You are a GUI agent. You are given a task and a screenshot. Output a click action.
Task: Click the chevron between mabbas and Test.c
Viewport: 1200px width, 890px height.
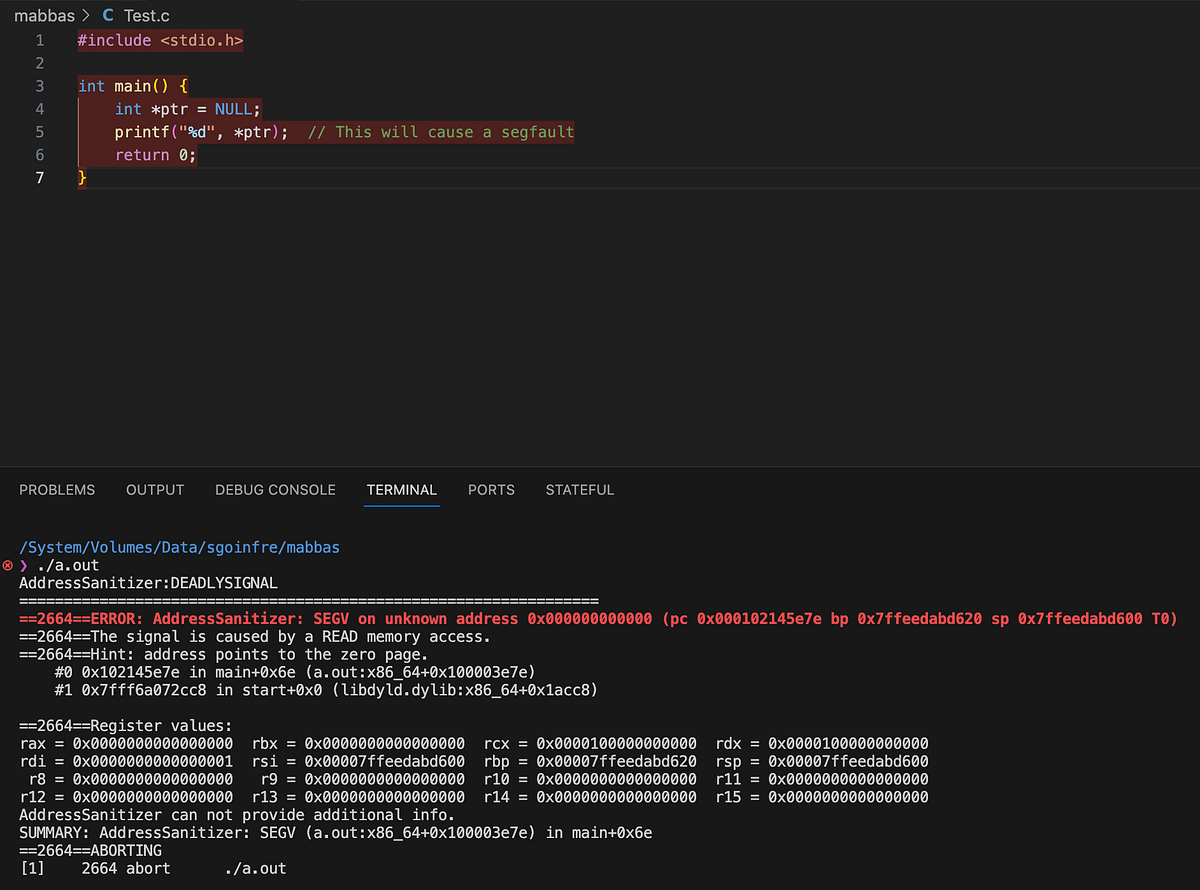83,15
